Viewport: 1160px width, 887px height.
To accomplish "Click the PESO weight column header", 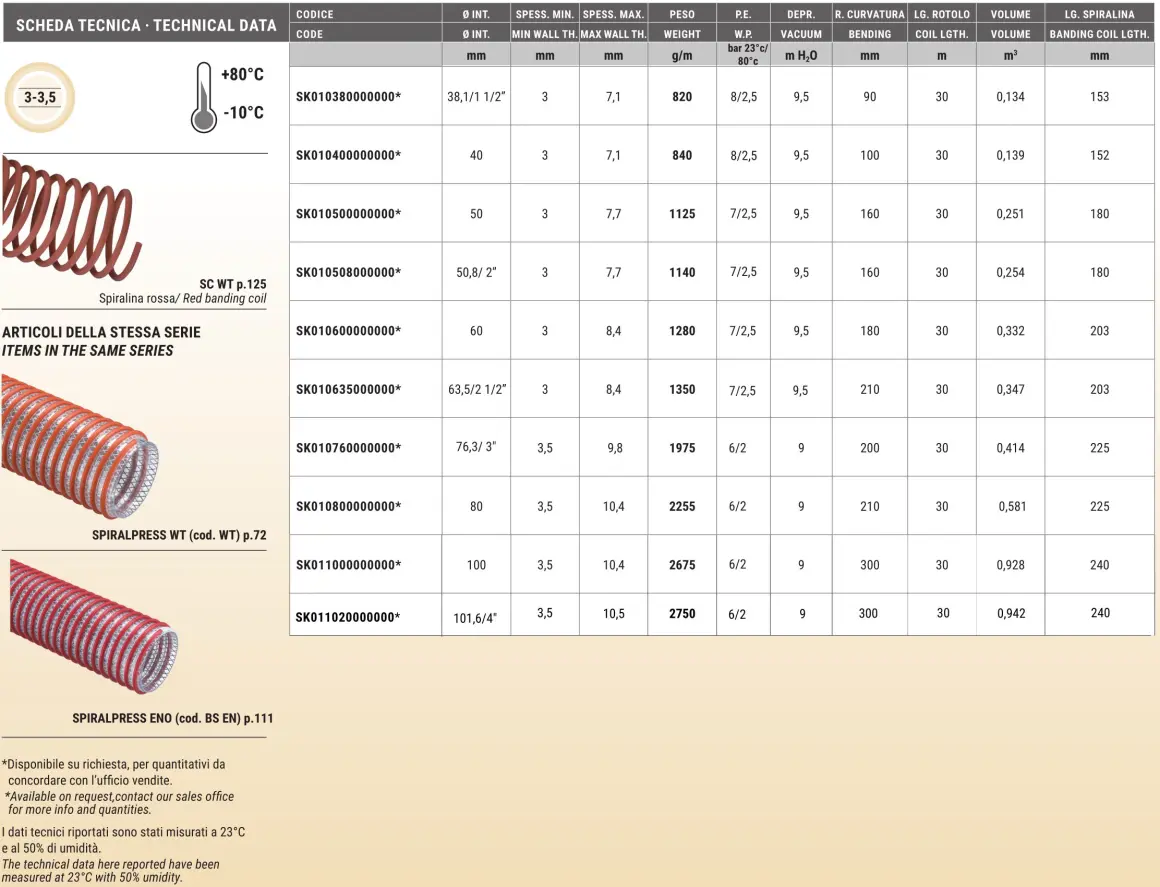I will click(x=682, y=15).
